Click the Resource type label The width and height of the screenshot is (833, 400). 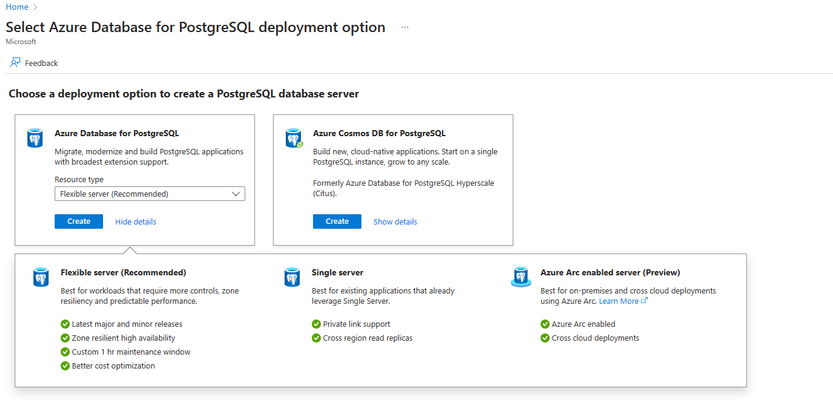[79, 180]
